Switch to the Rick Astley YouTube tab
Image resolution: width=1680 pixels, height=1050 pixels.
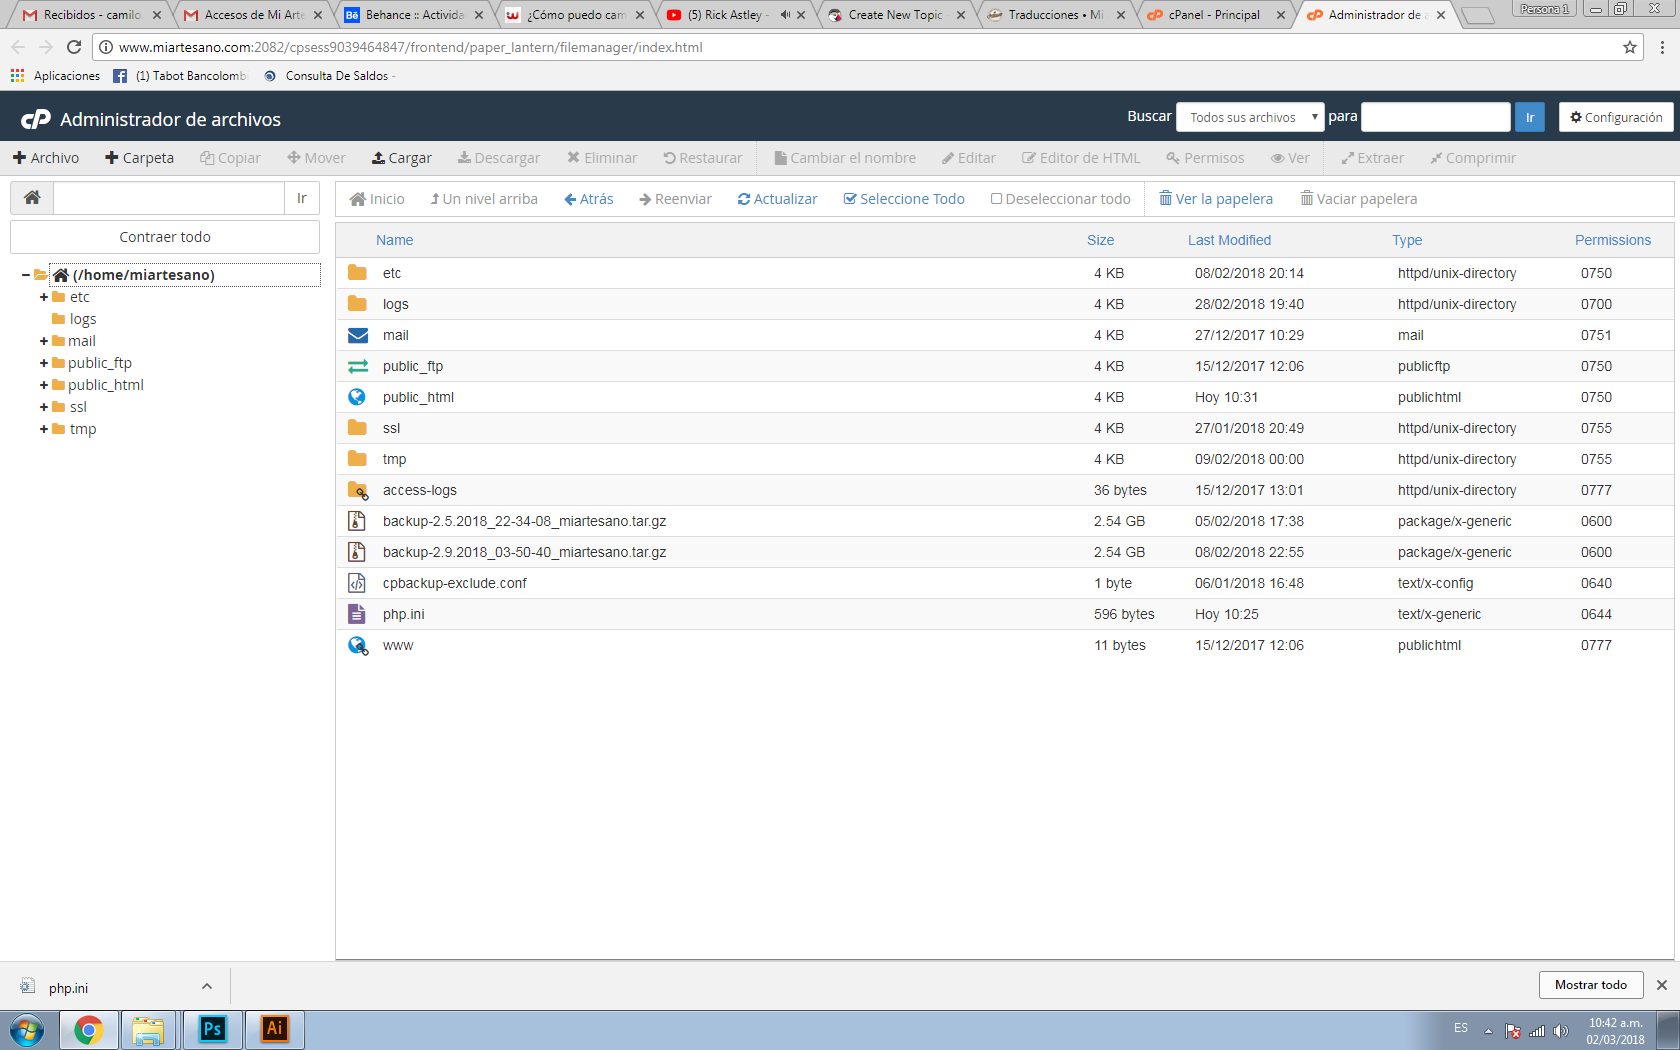click(x=735, y=15)
